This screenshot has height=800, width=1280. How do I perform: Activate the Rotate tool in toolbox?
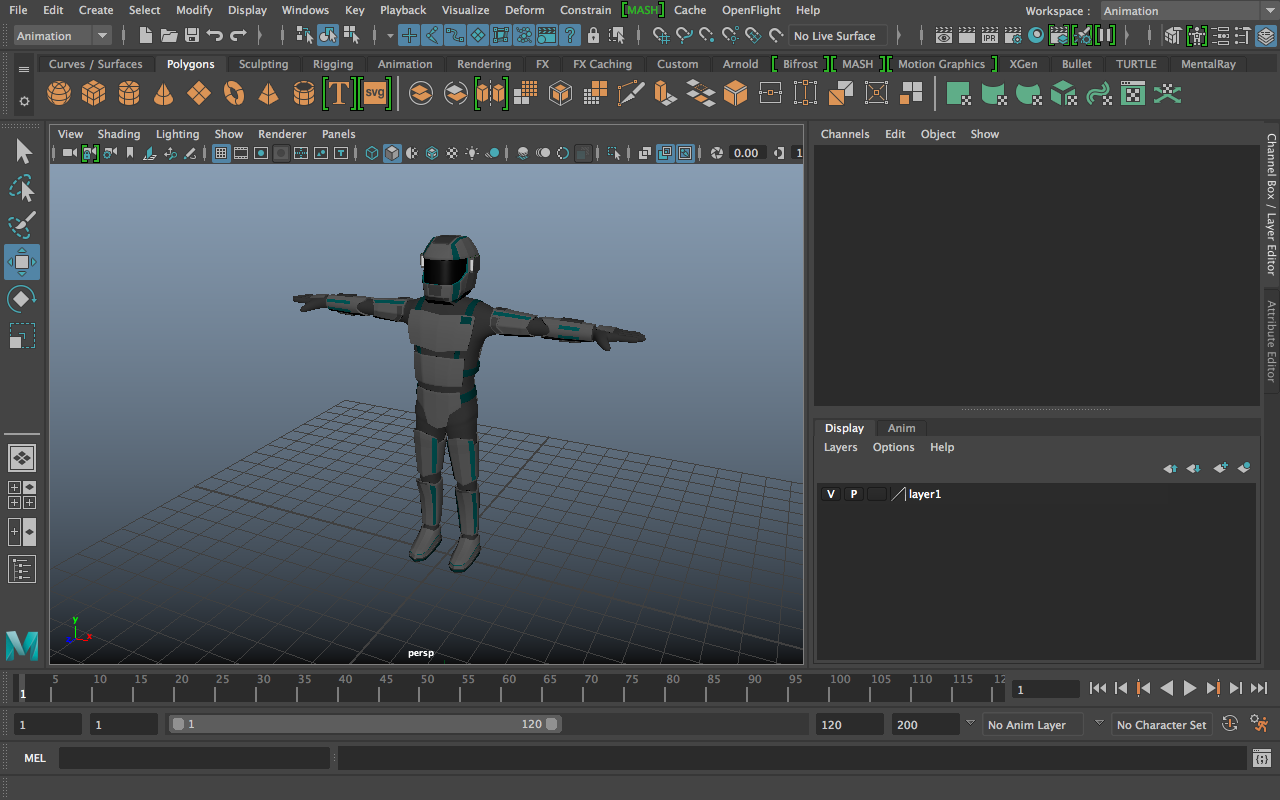click(22, 299)
